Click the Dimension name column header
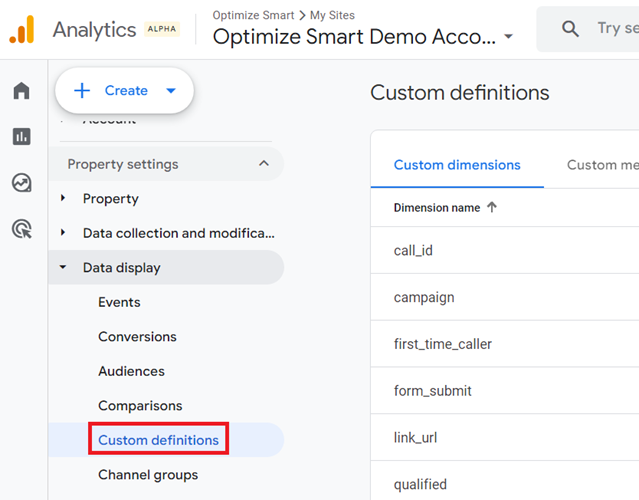Screen dimensions: 639x500 coord(437,208)
